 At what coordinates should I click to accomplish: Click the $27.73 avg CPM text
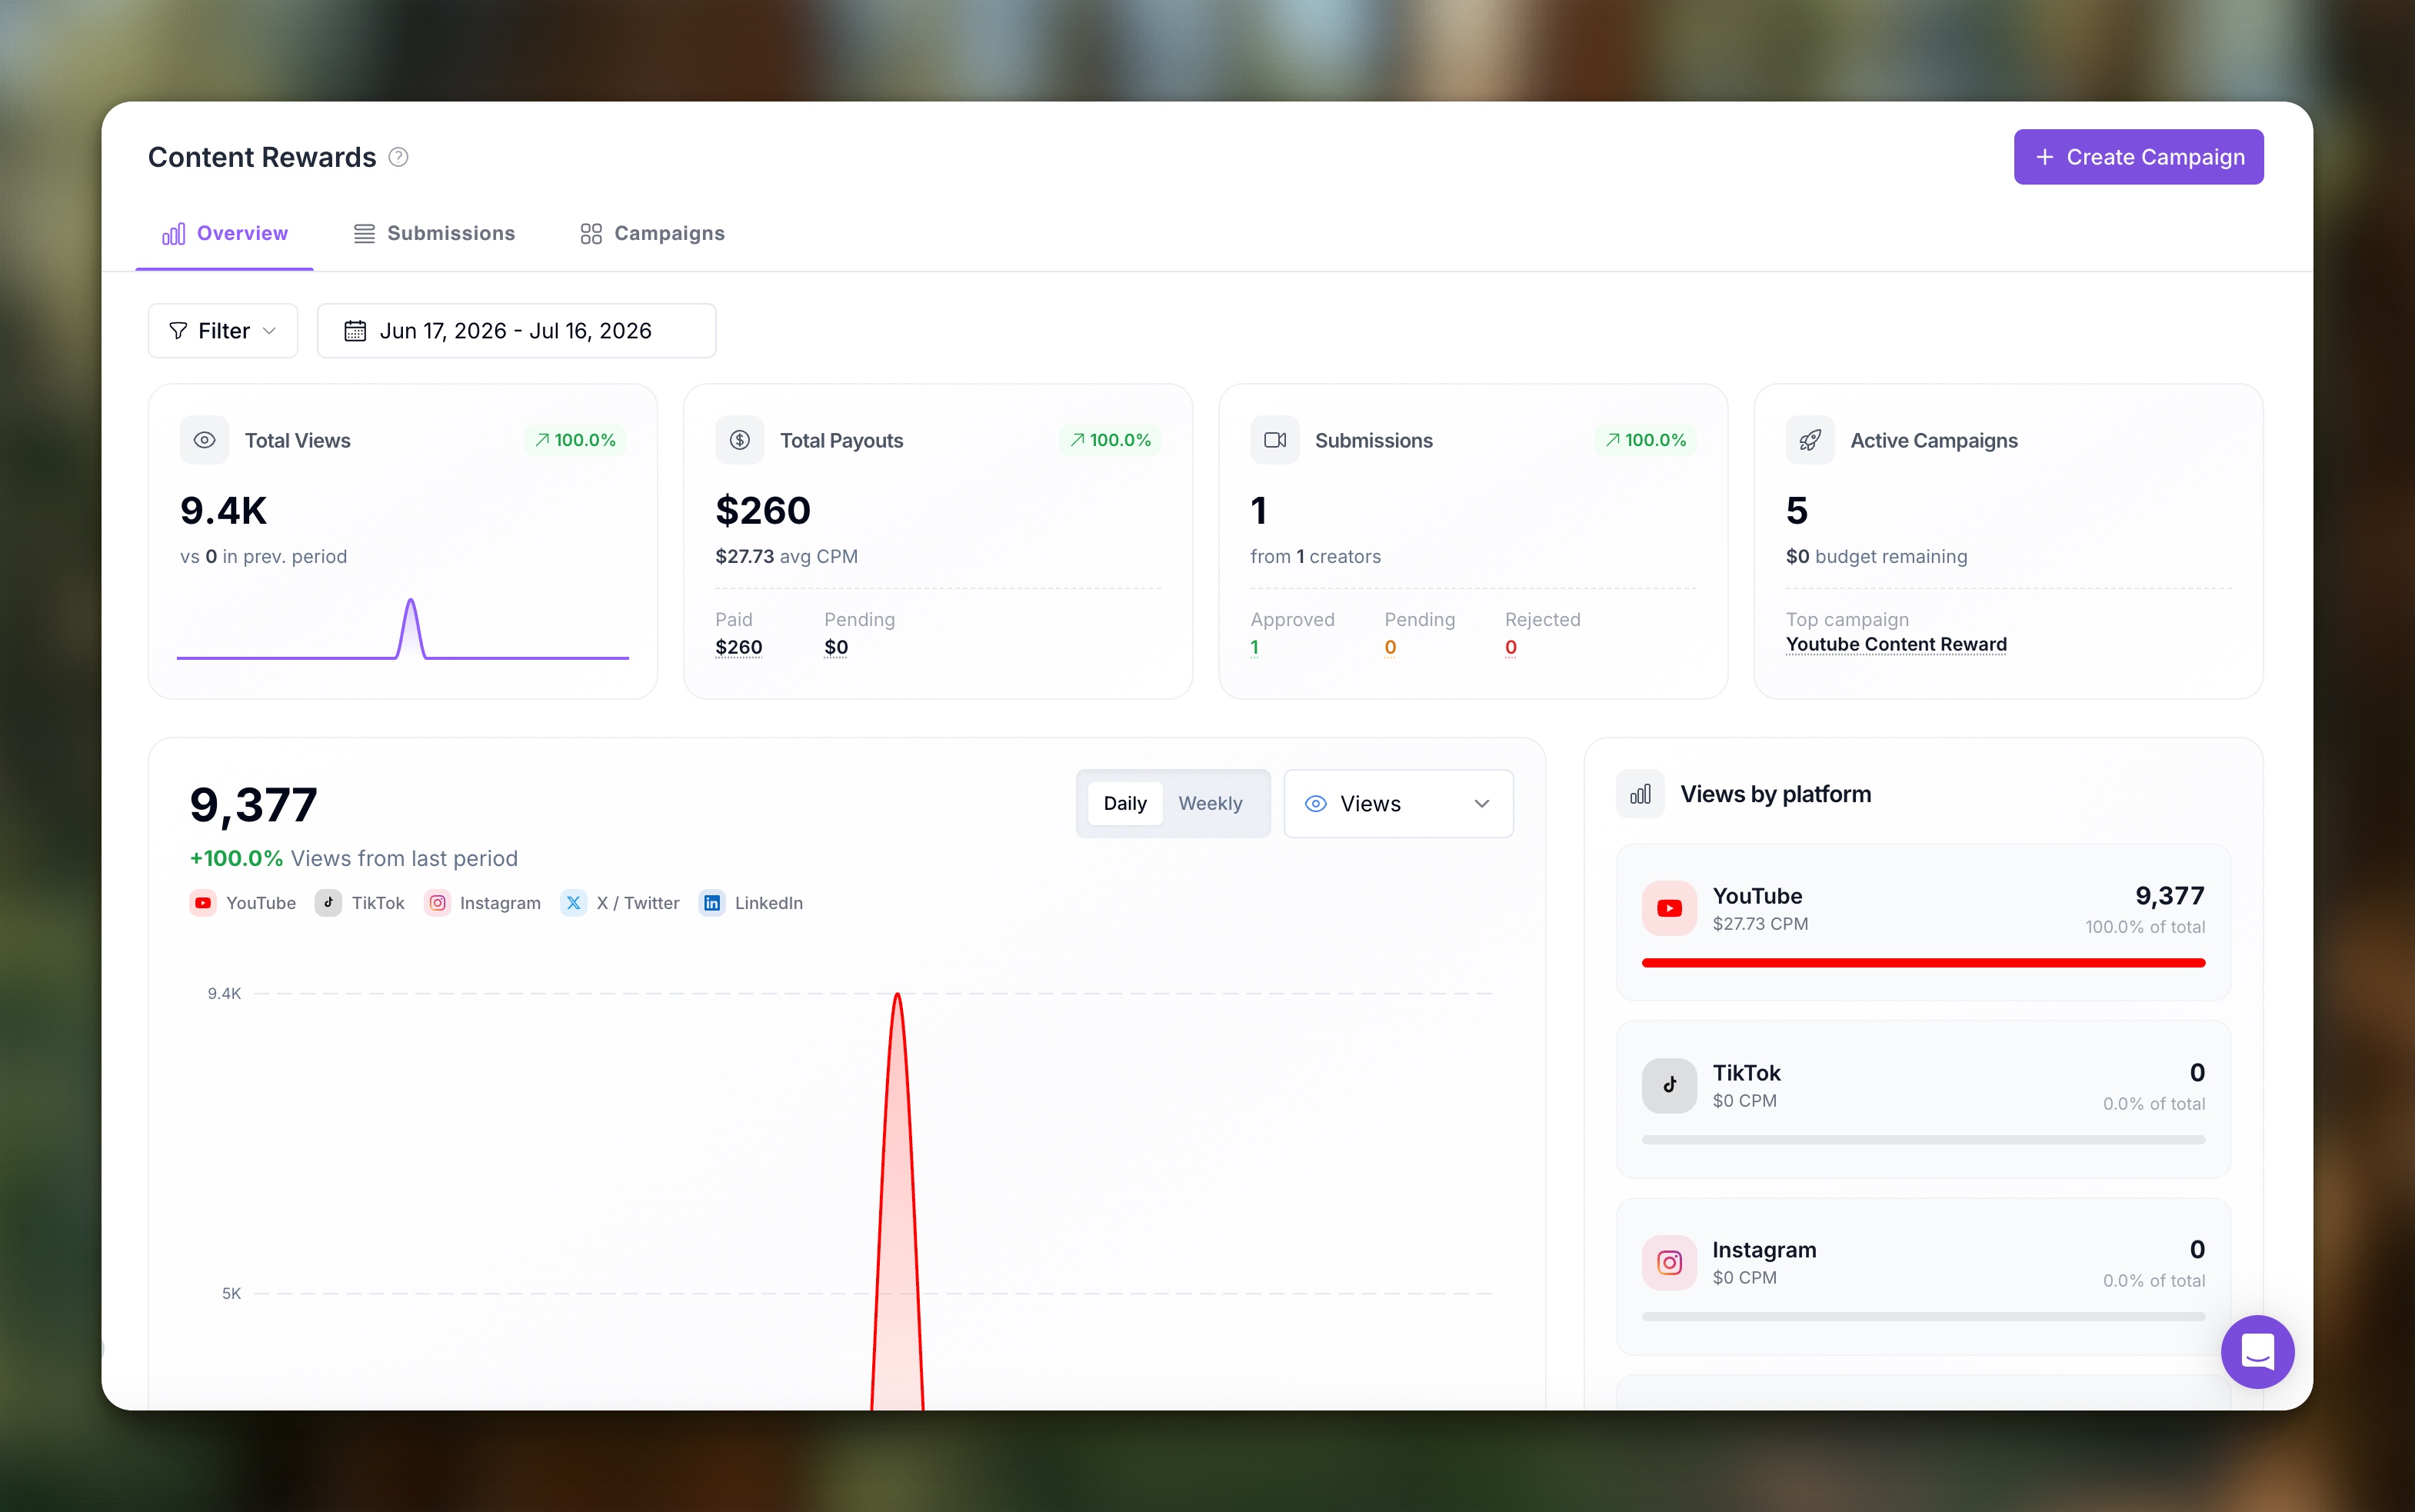click(x=786, y=556)
